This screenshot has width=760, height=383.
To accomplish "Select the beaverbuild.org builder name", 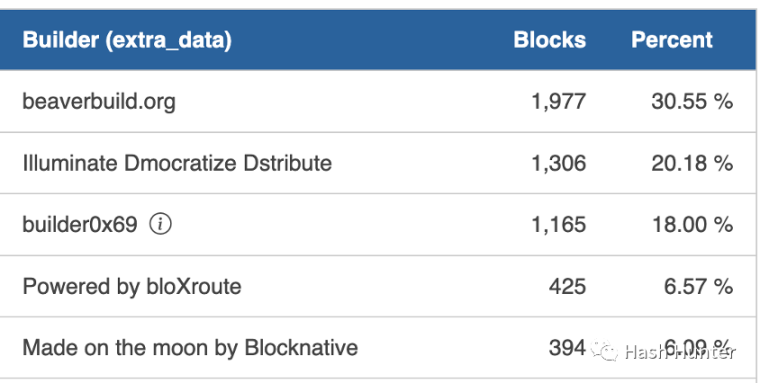I will [x=99, y=102].
